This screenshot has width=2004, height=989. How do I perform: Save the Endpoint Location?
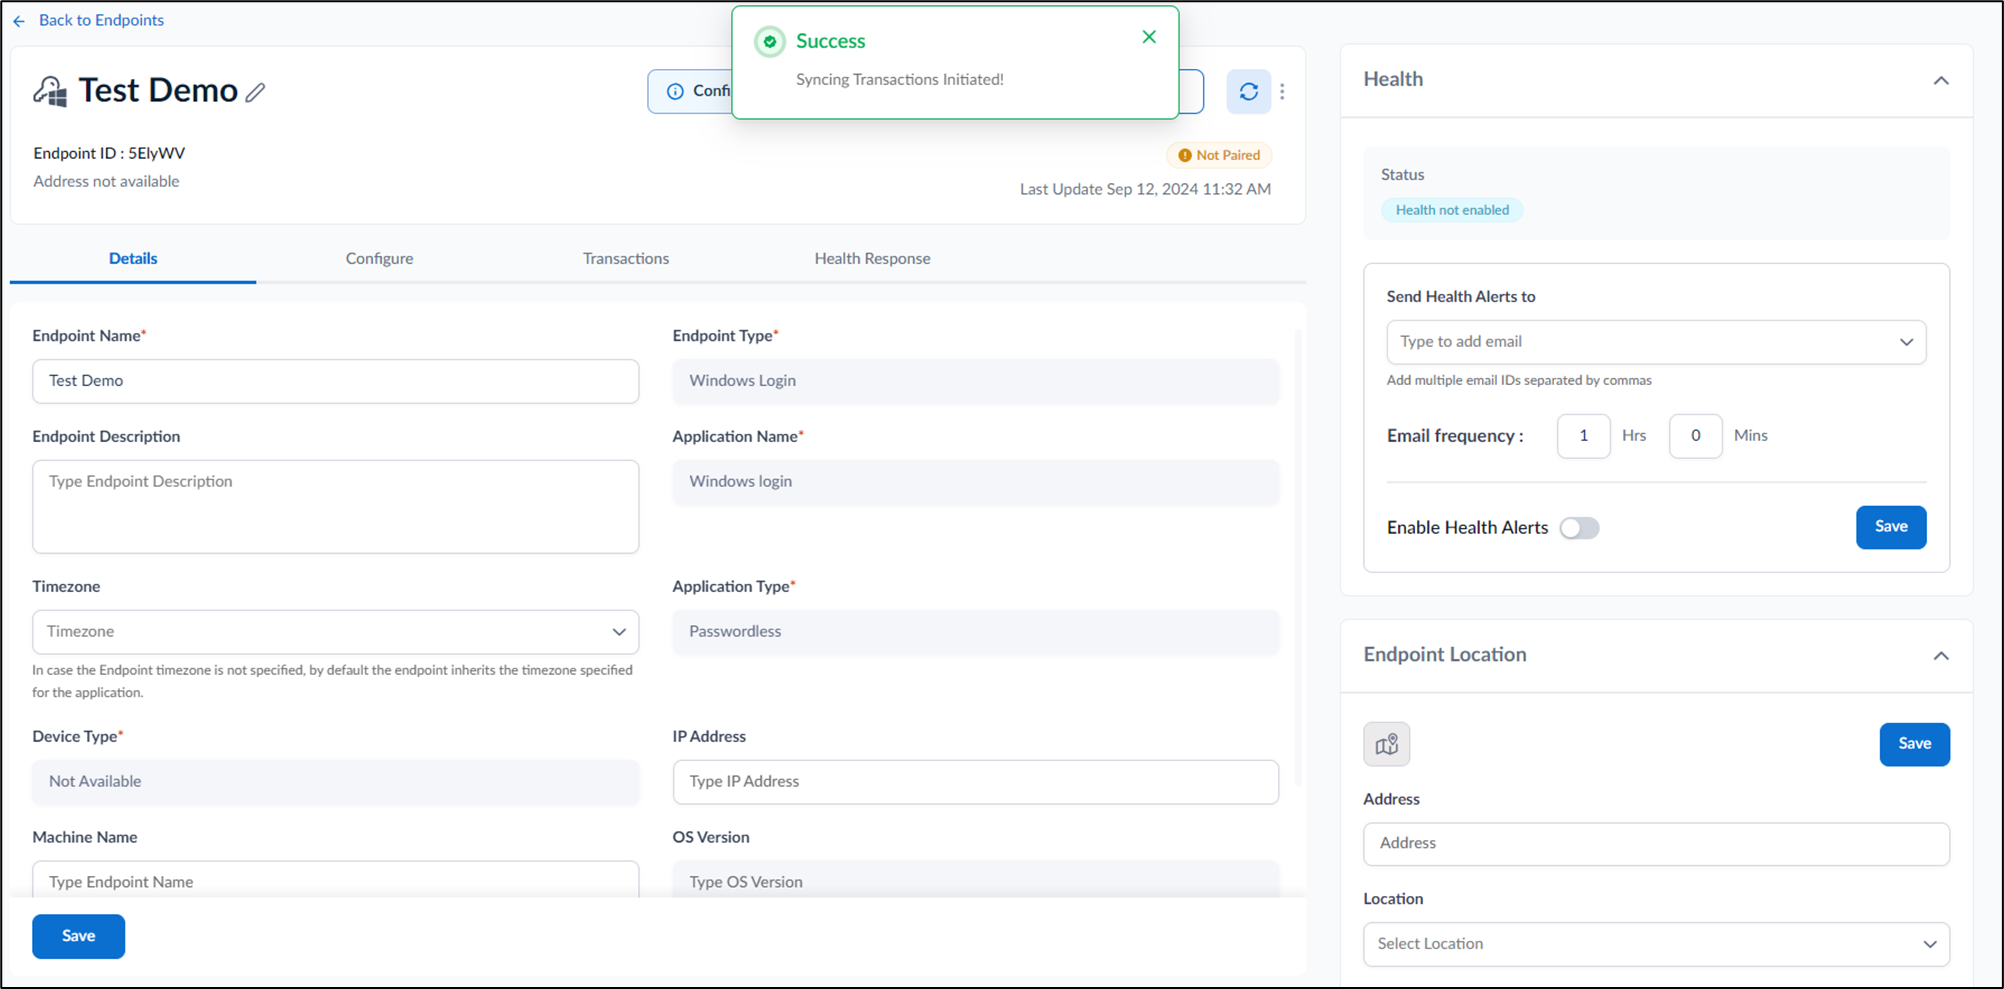pyautogui.click(x=1914, y=744)
